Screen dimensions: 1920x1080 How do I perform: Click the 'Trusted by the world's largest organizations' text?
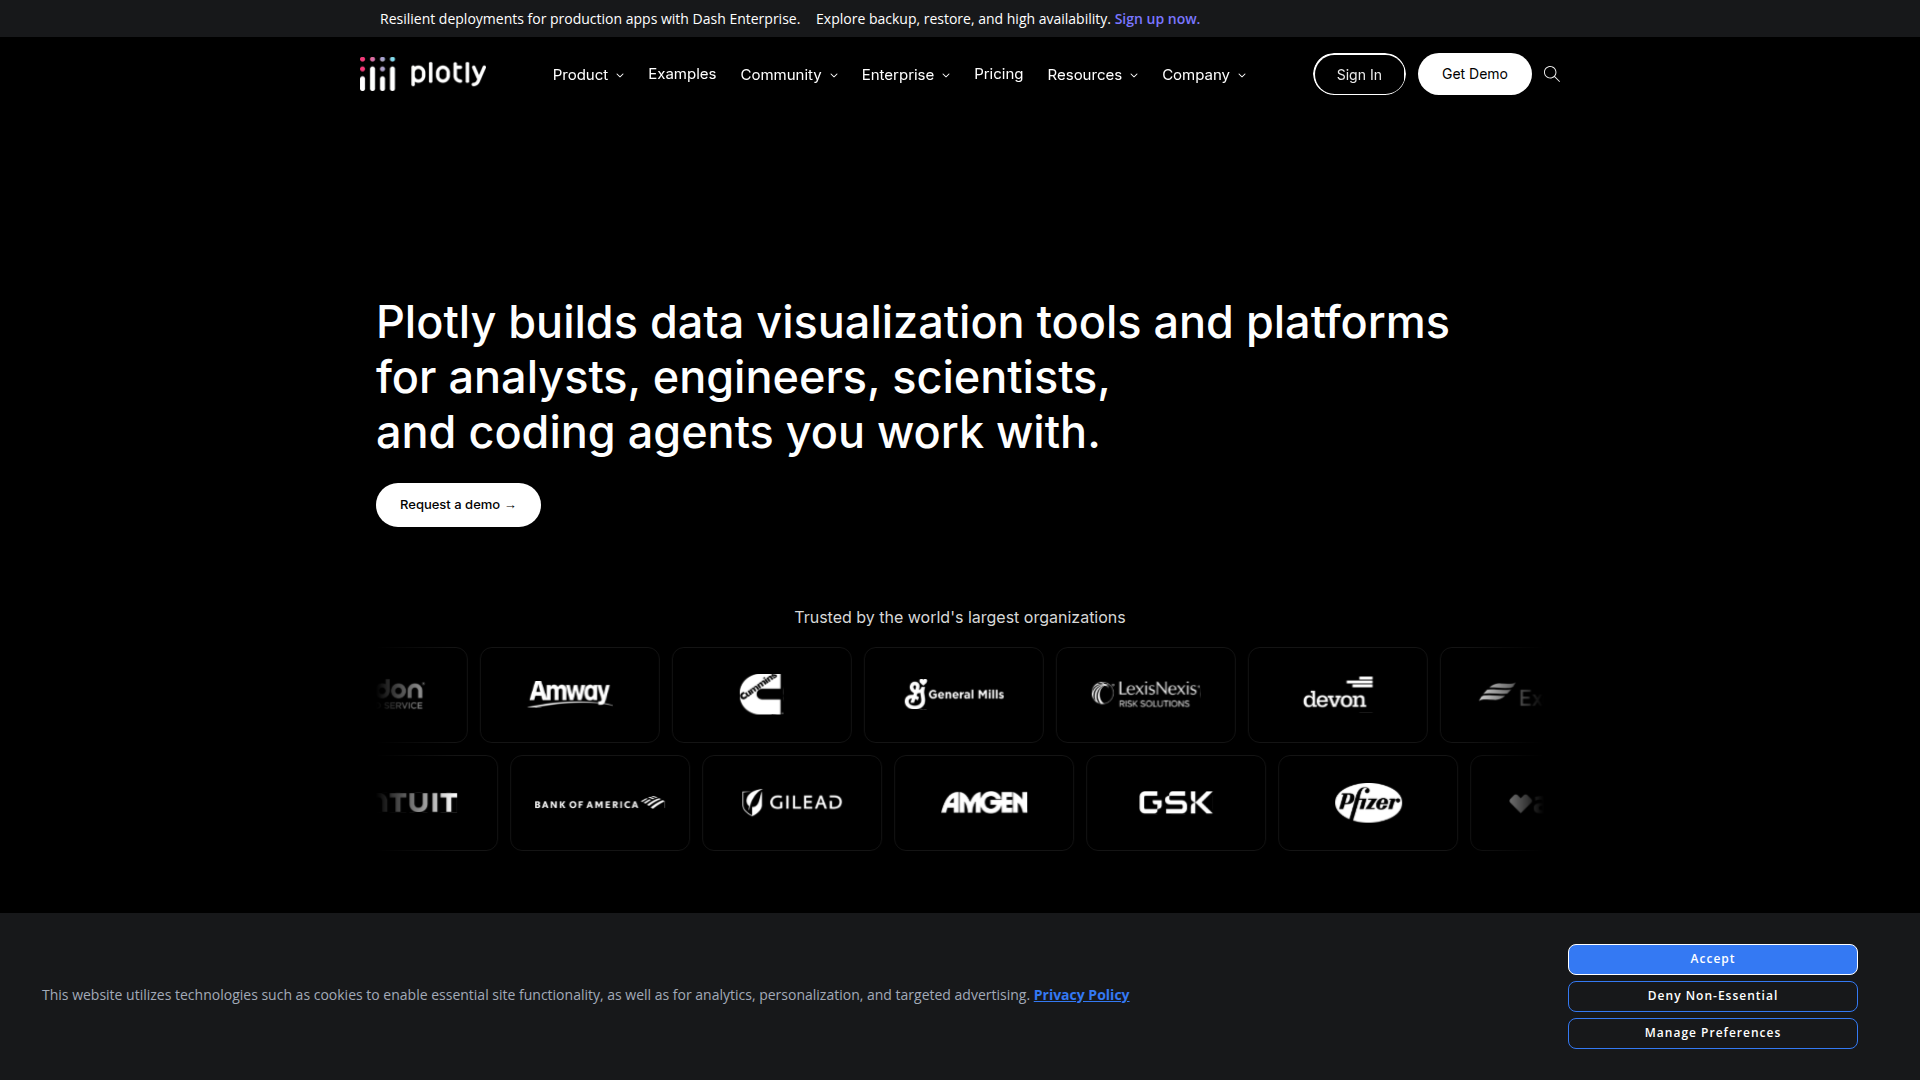click(x=960, y=618)
